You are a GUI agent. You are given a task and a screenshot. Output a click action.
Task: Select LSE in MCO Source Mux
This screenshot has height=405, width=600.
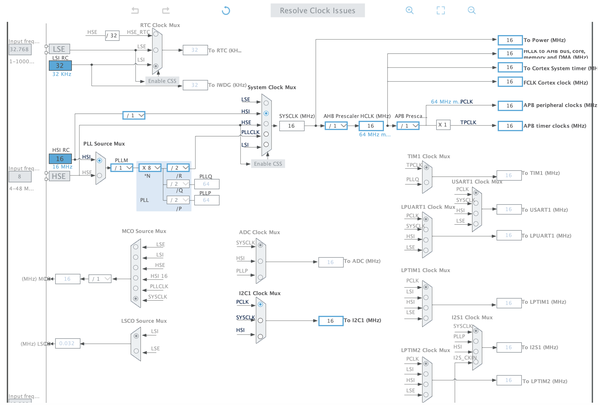(135, 247)
